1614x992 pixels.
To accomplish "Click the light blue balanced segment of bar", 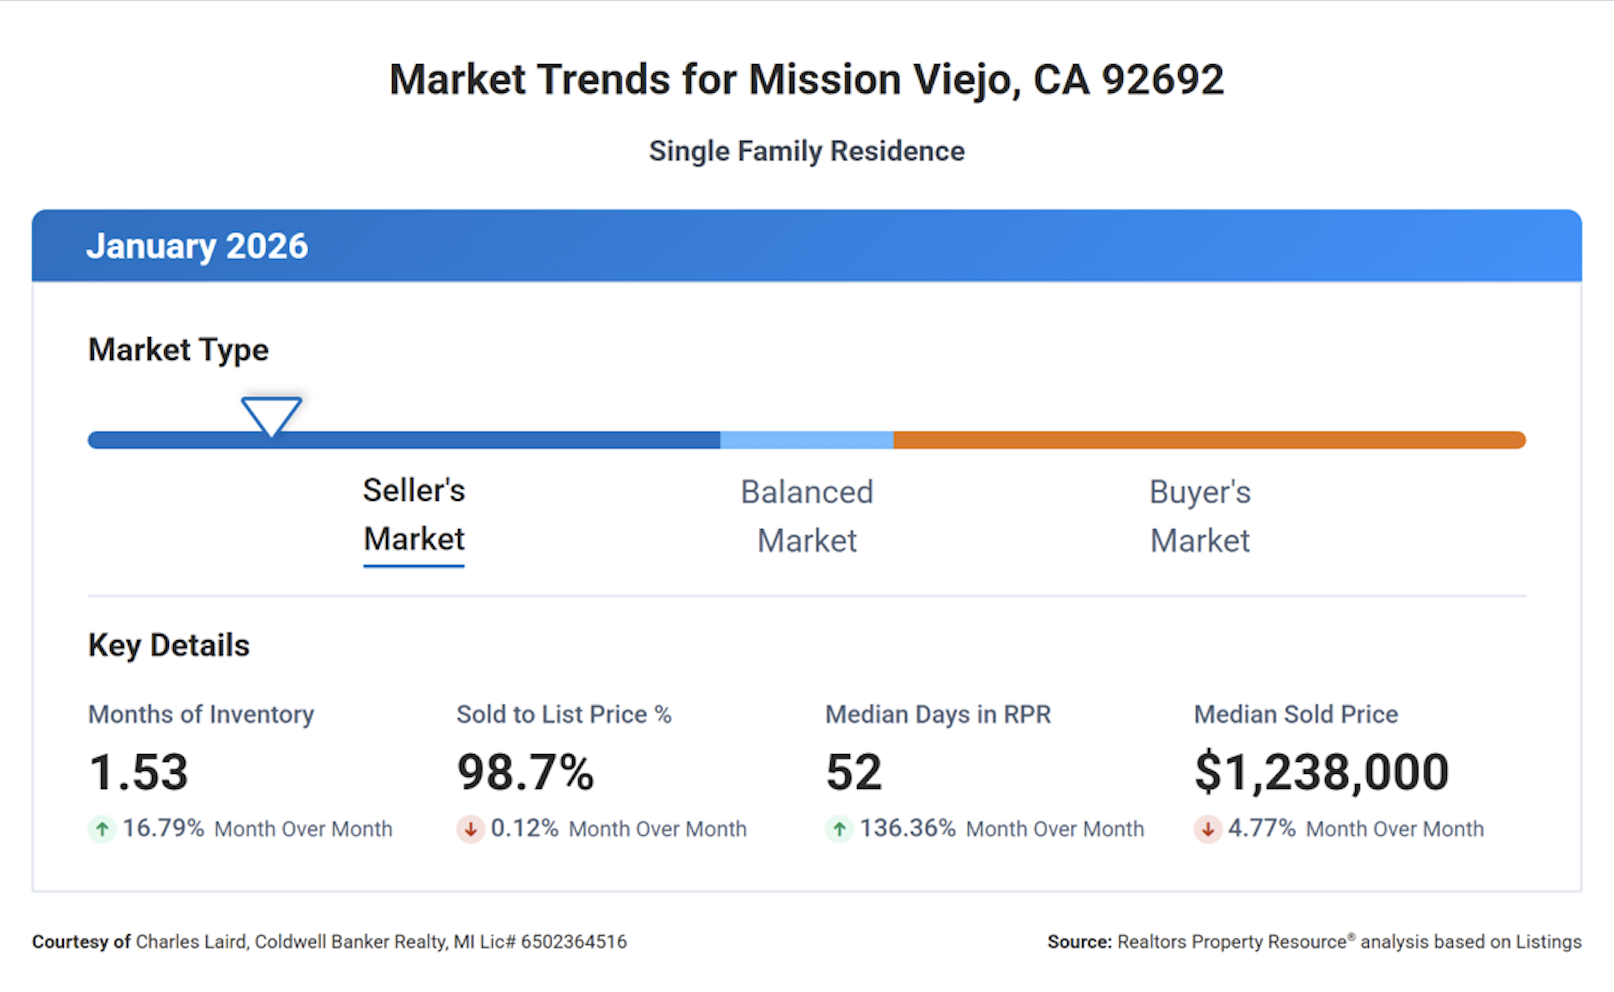I will coord(807,440).
